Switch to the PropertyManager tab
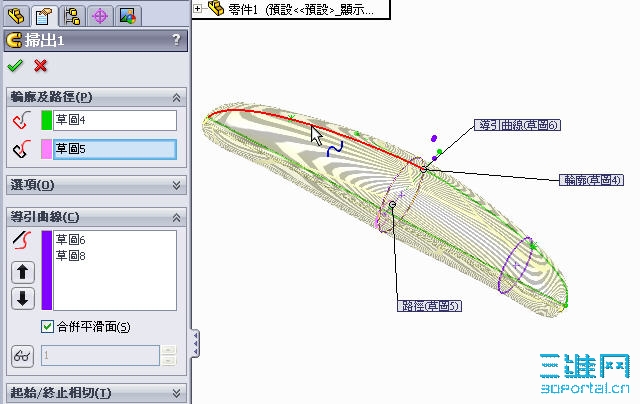 (x=44, y=16)
